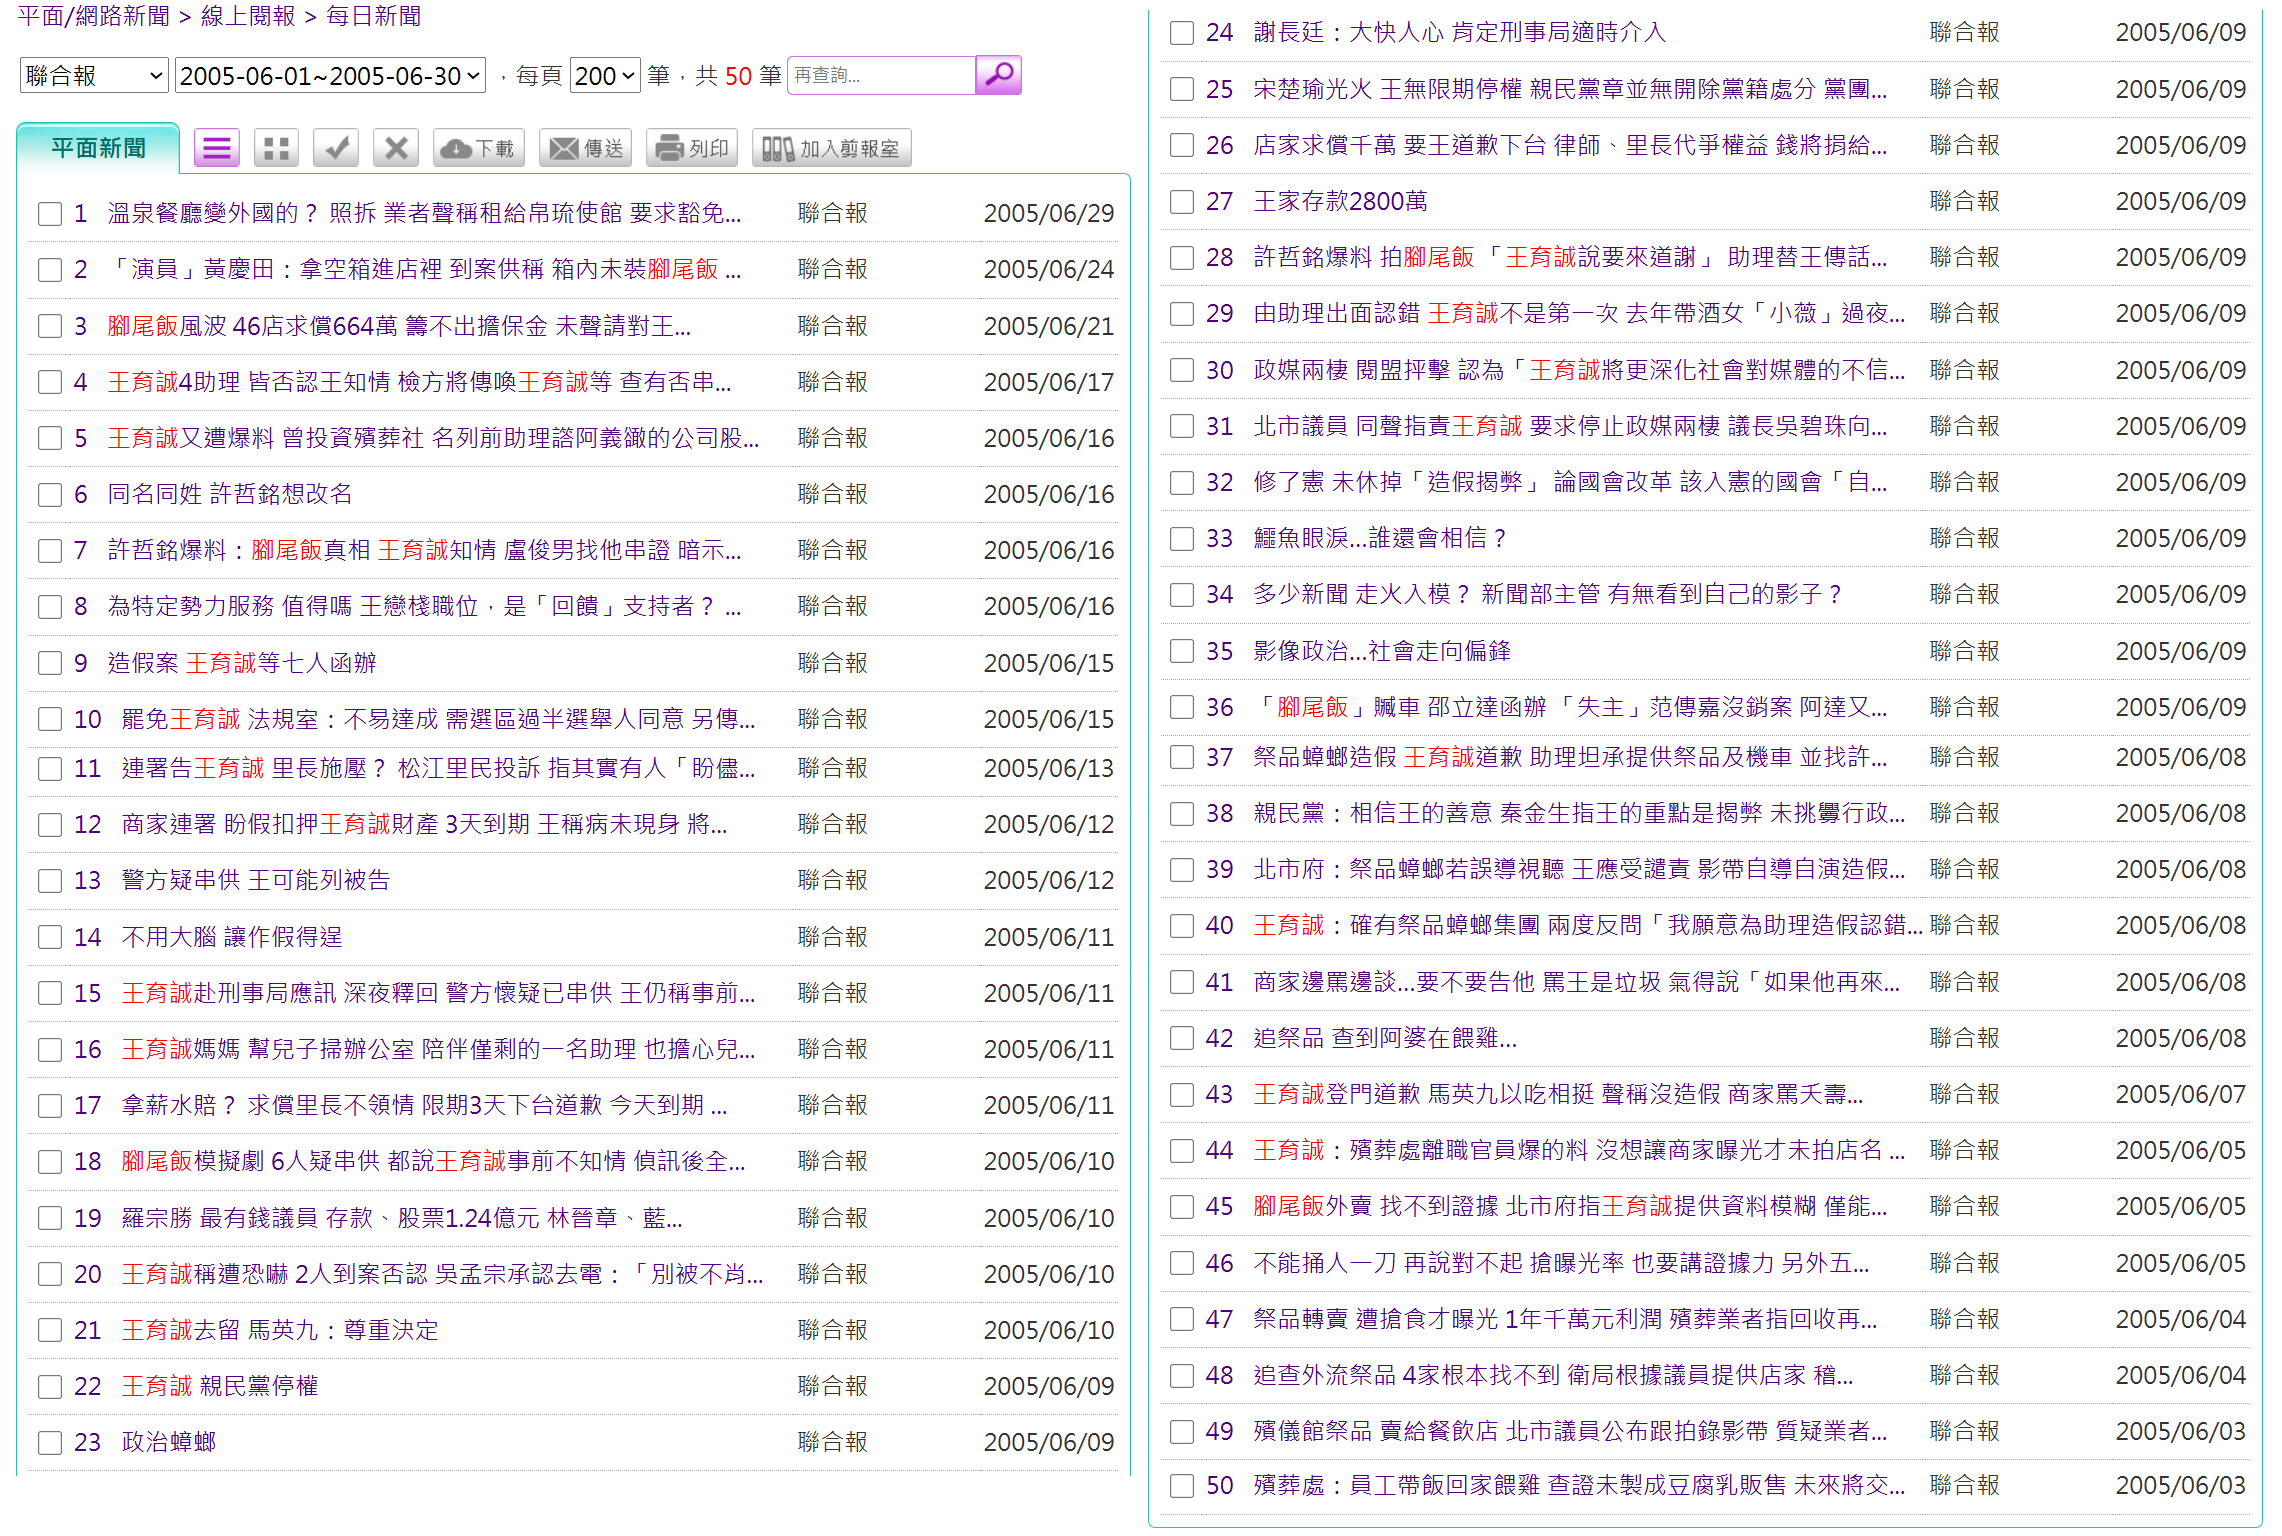Click the 傳送 email send button
The height and width of the screenshot is (1536, 2282).
586,149
